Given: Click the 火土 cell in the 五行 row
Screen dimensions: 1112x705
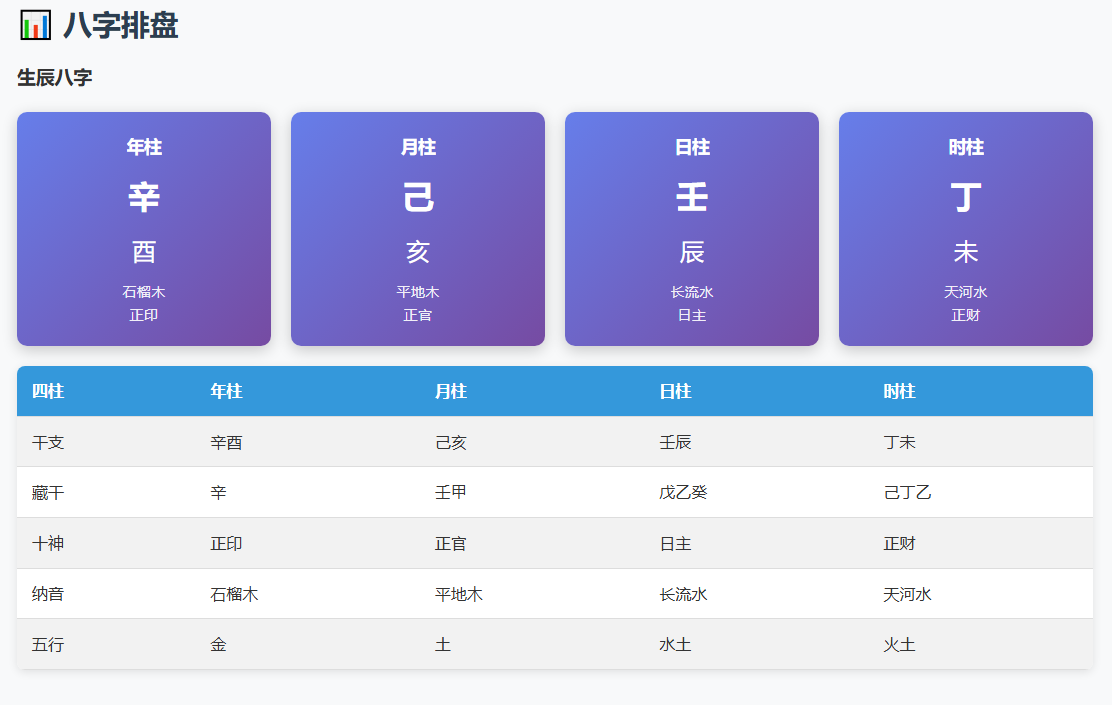Looking at the screenshot, I should coord(899,645).
